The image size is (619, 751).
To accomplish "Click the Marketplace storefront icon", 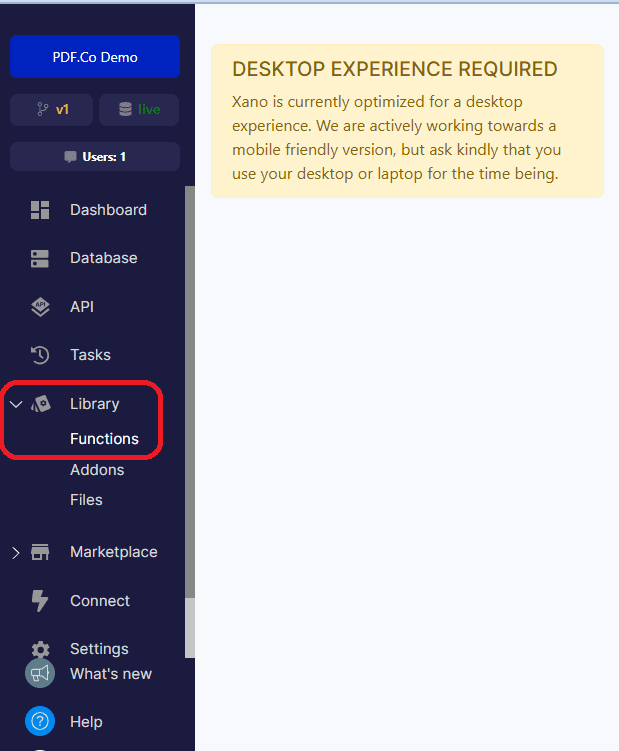I will (x=40, y=552).
